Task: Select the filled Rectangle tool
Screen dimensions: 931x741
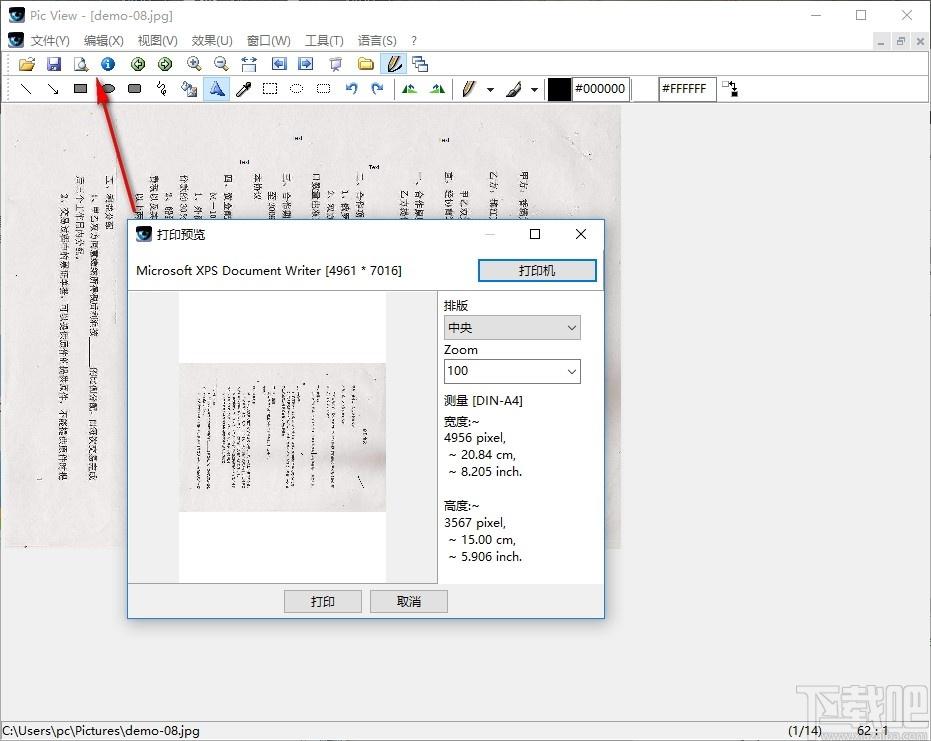Action: pos(81,89)
